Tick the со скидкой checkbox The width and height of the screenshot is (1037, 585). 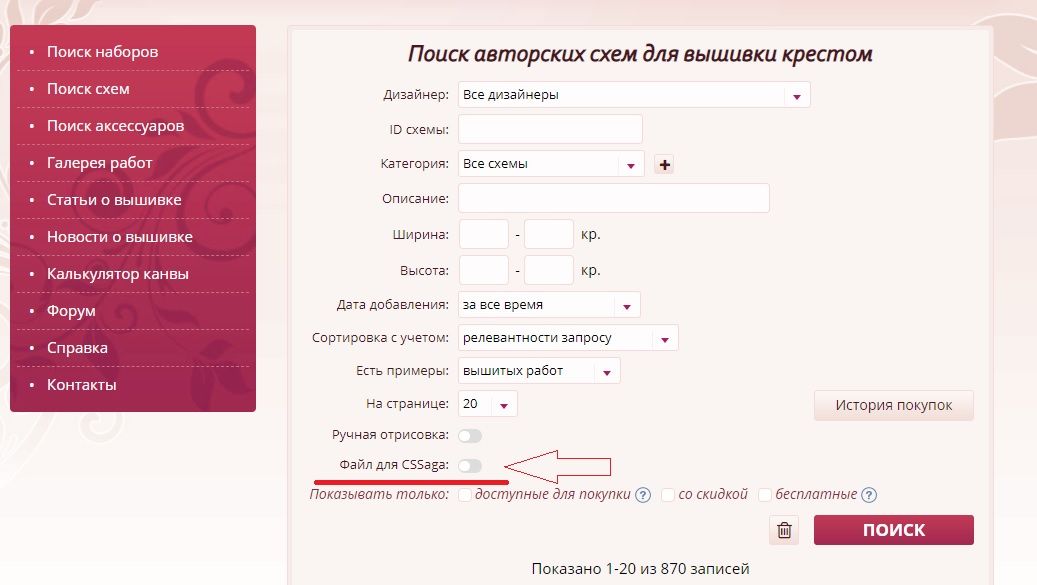[668, 495]
